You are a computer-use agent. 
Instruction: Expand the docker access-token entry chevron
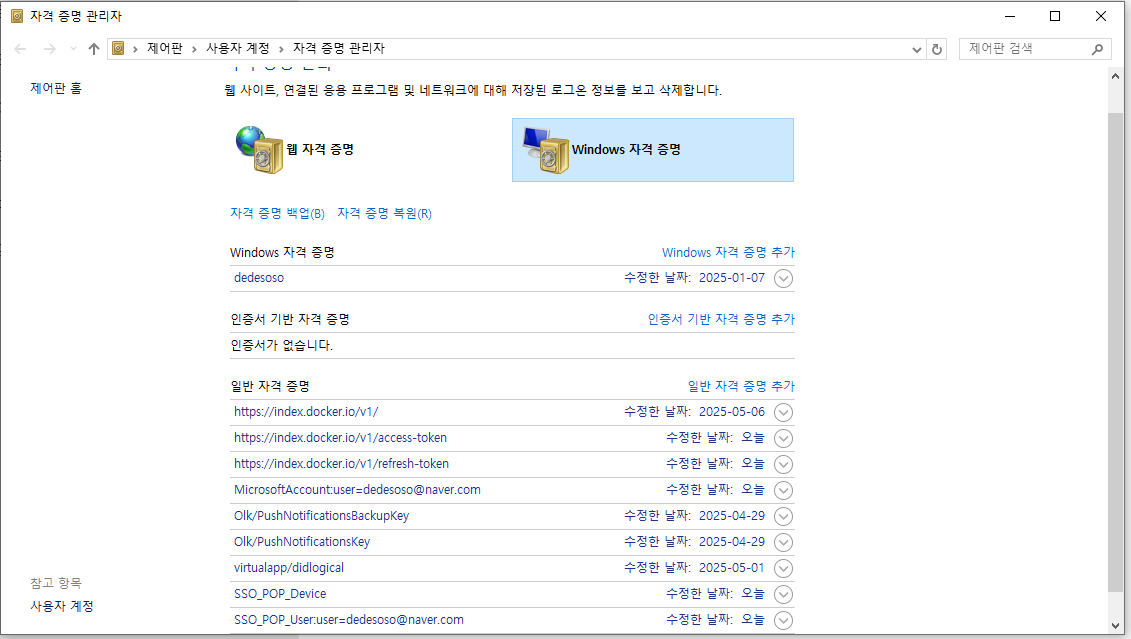click(x=783, y=439)
